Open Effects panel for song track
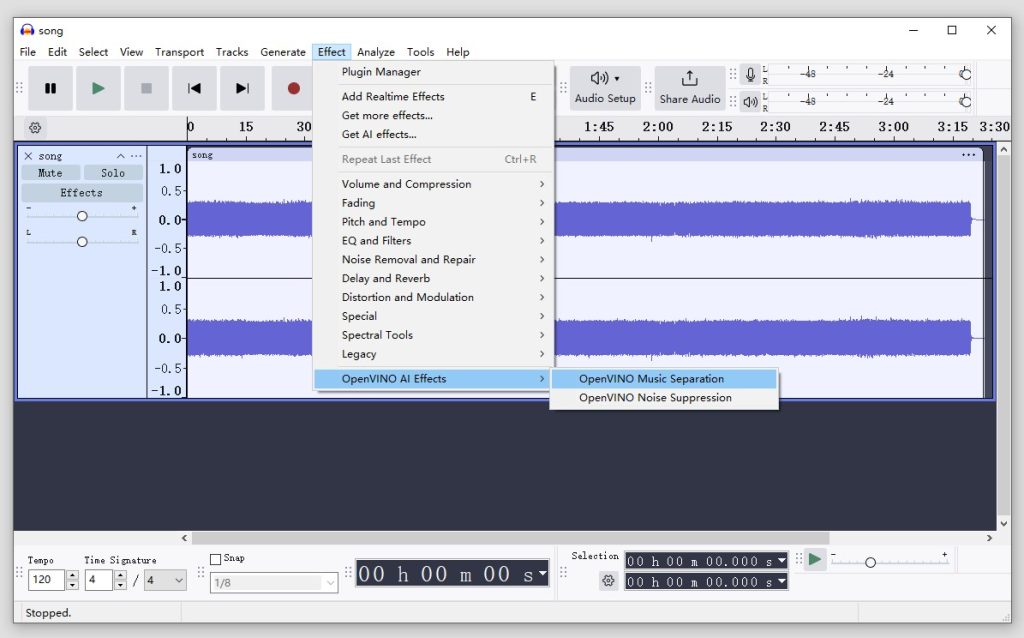The width and height of the screenshot is (1024, 638). click(x=82, y=193)
